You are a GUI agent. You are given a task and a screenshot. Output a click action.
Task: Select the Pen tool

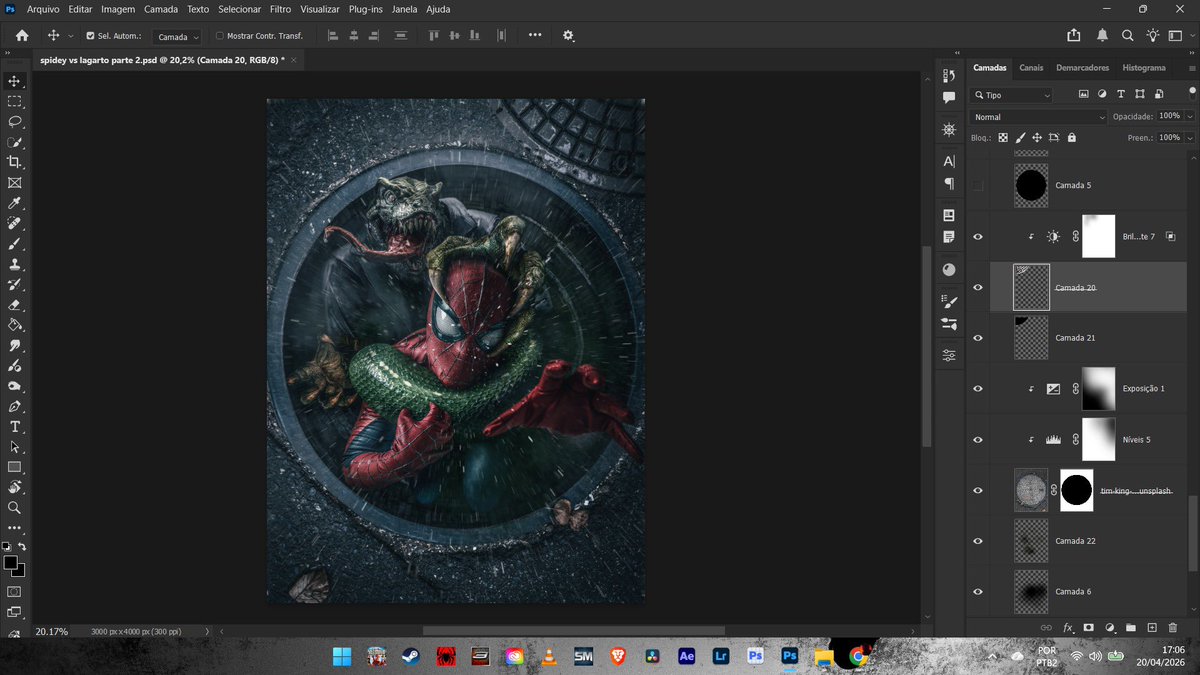coord(14,406)
